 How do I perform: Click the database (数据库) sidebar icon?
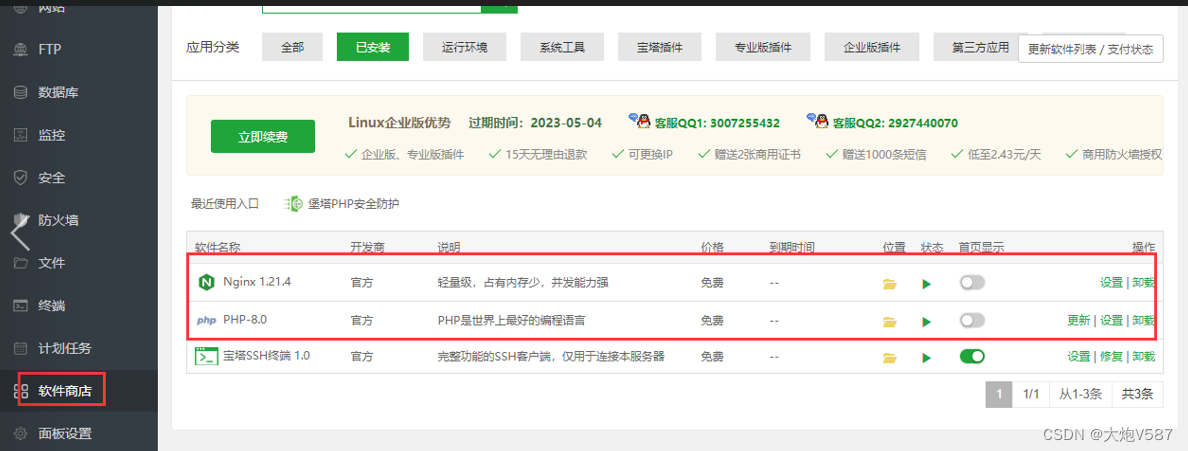pyautogui.click(x=21, y=92)
